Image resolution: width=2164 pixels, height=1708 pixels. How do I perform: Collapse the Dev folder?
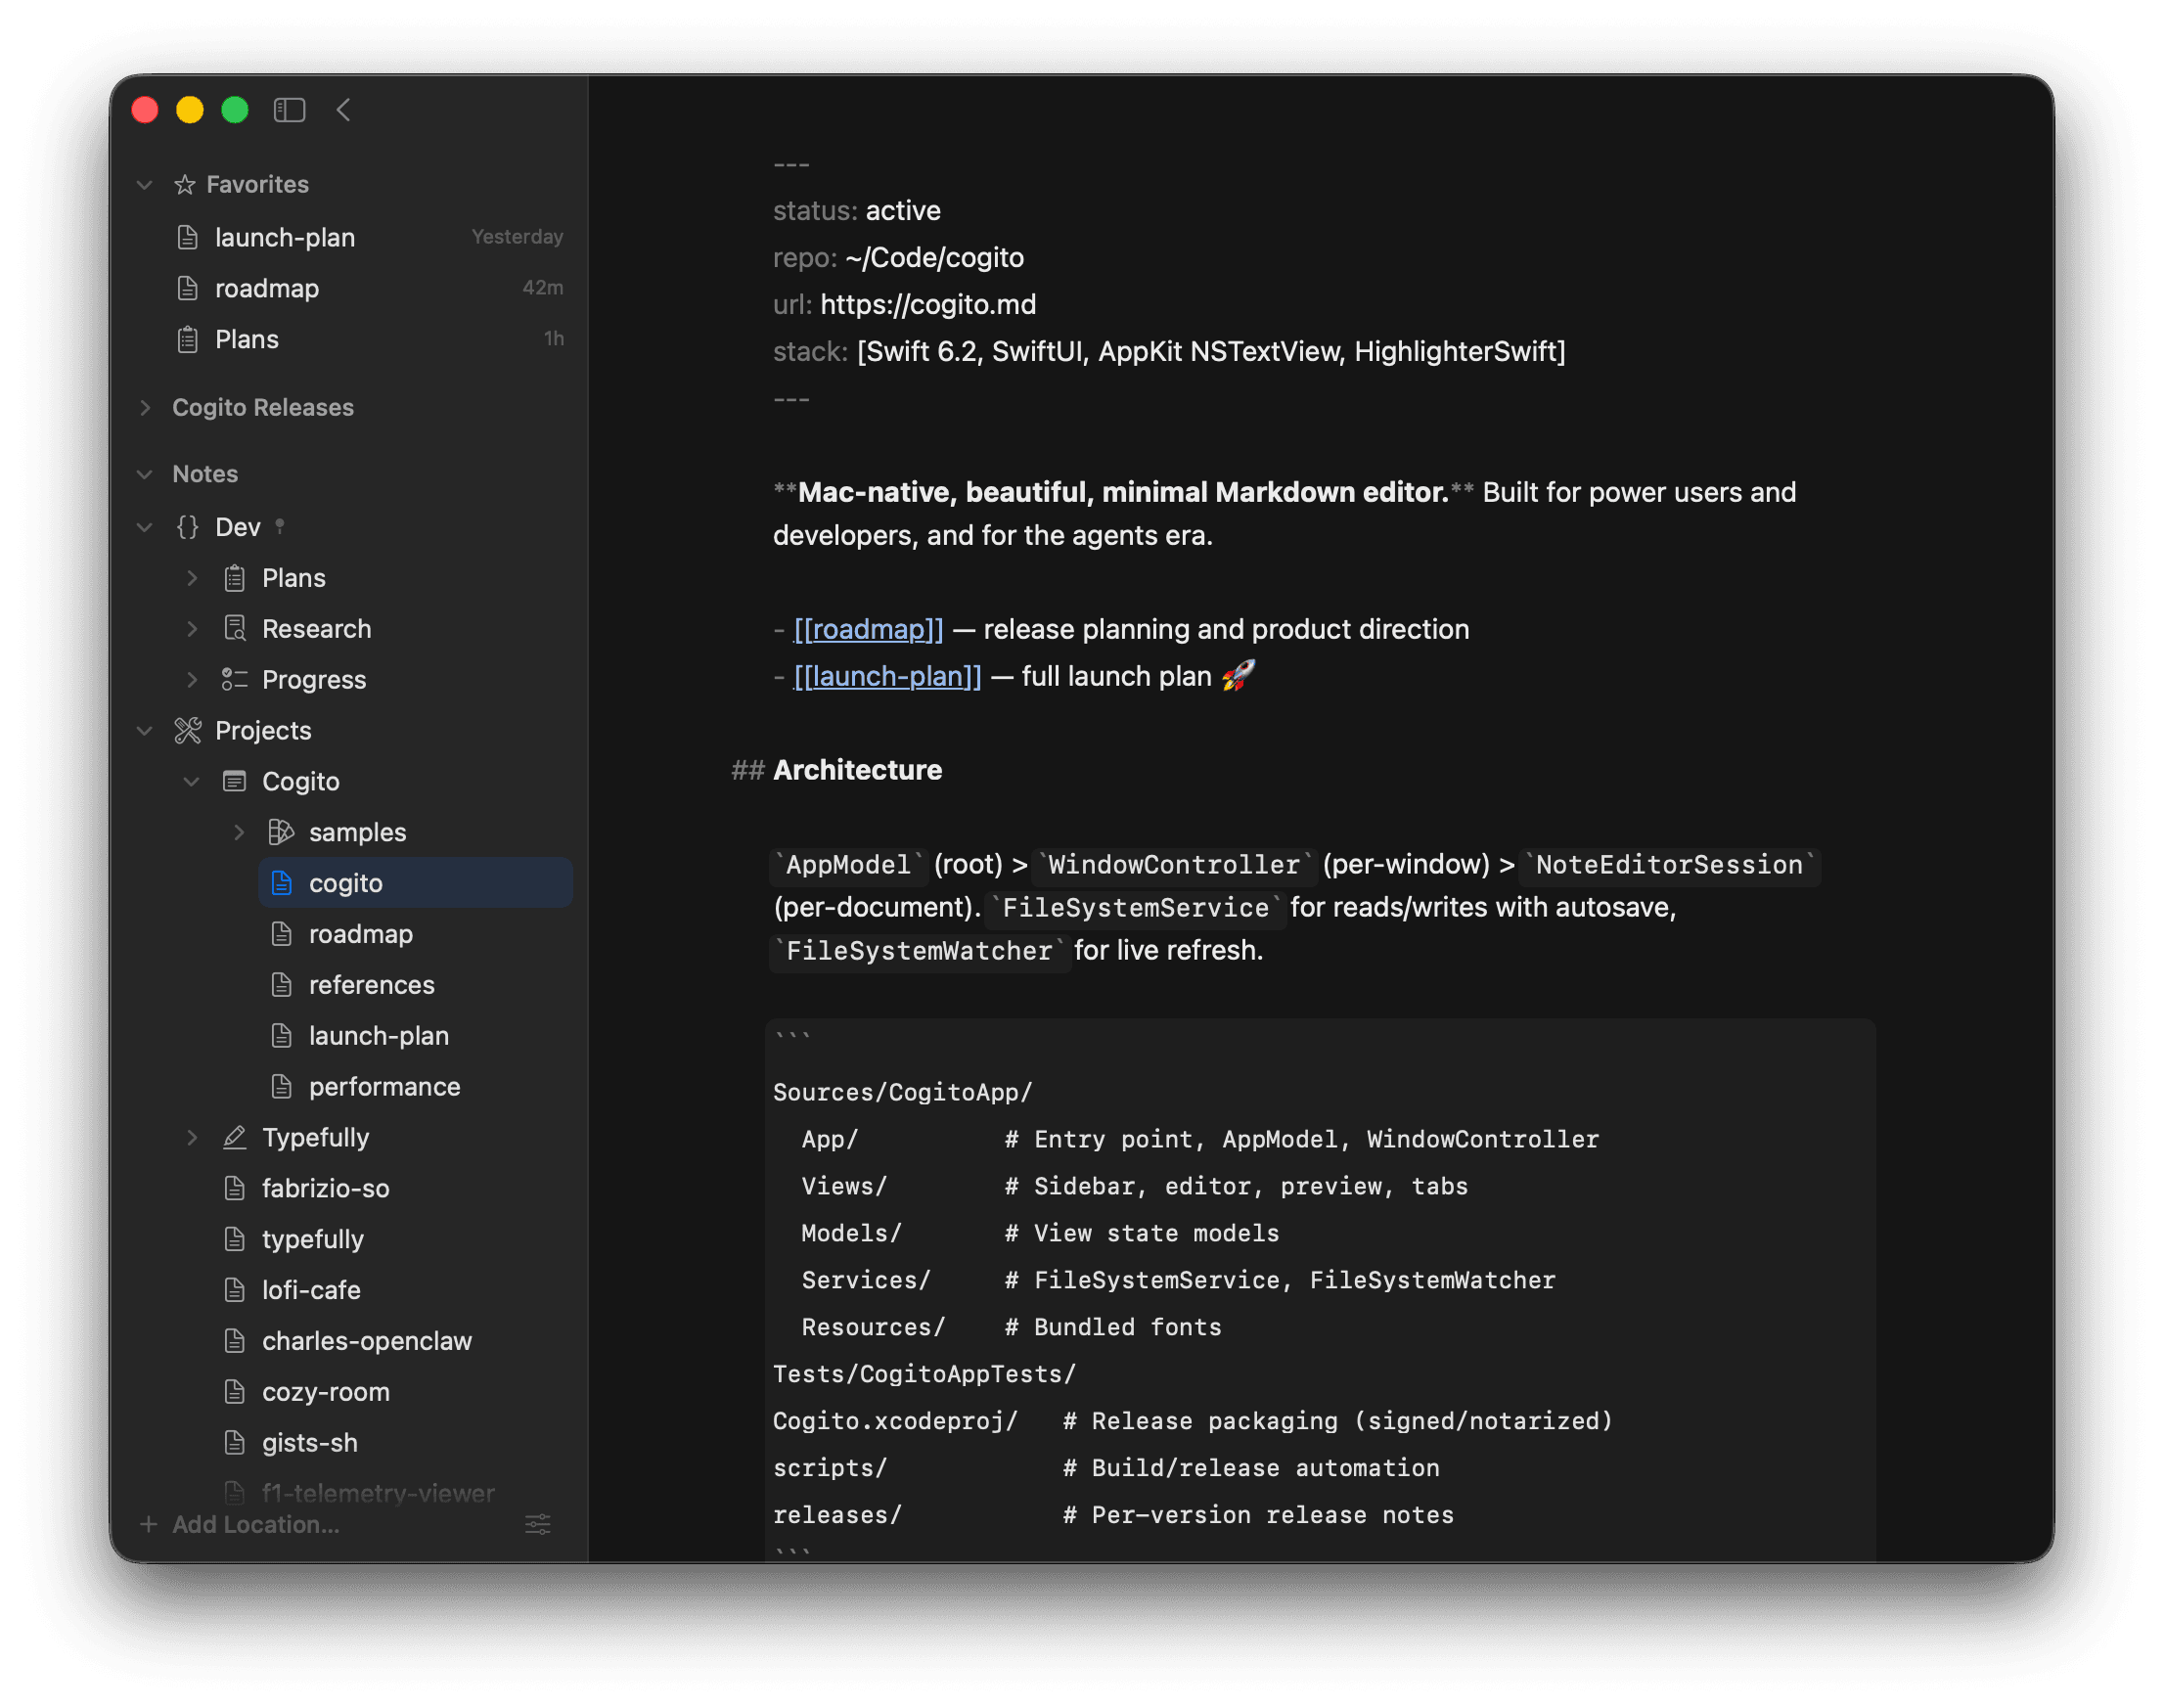(145, 527)
